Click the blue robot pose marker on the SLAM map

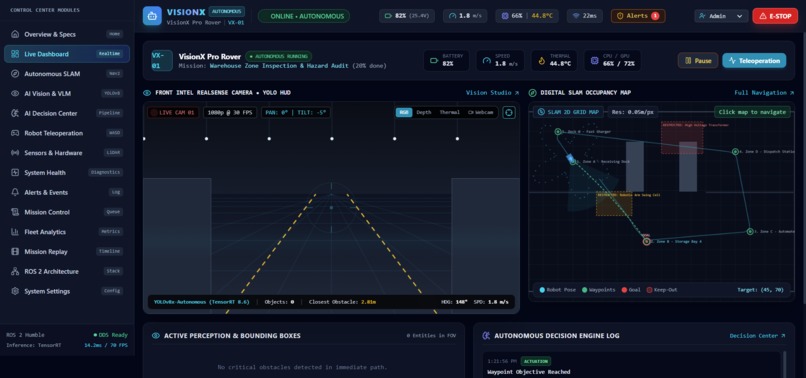[x=571, y=158]
